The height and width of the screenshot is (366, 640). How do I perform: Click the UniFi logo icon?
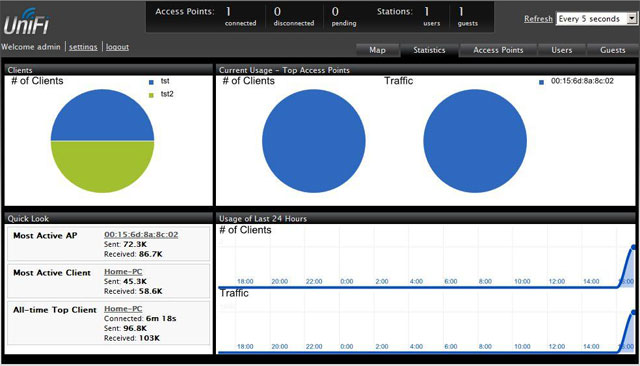tap(27, 21)
